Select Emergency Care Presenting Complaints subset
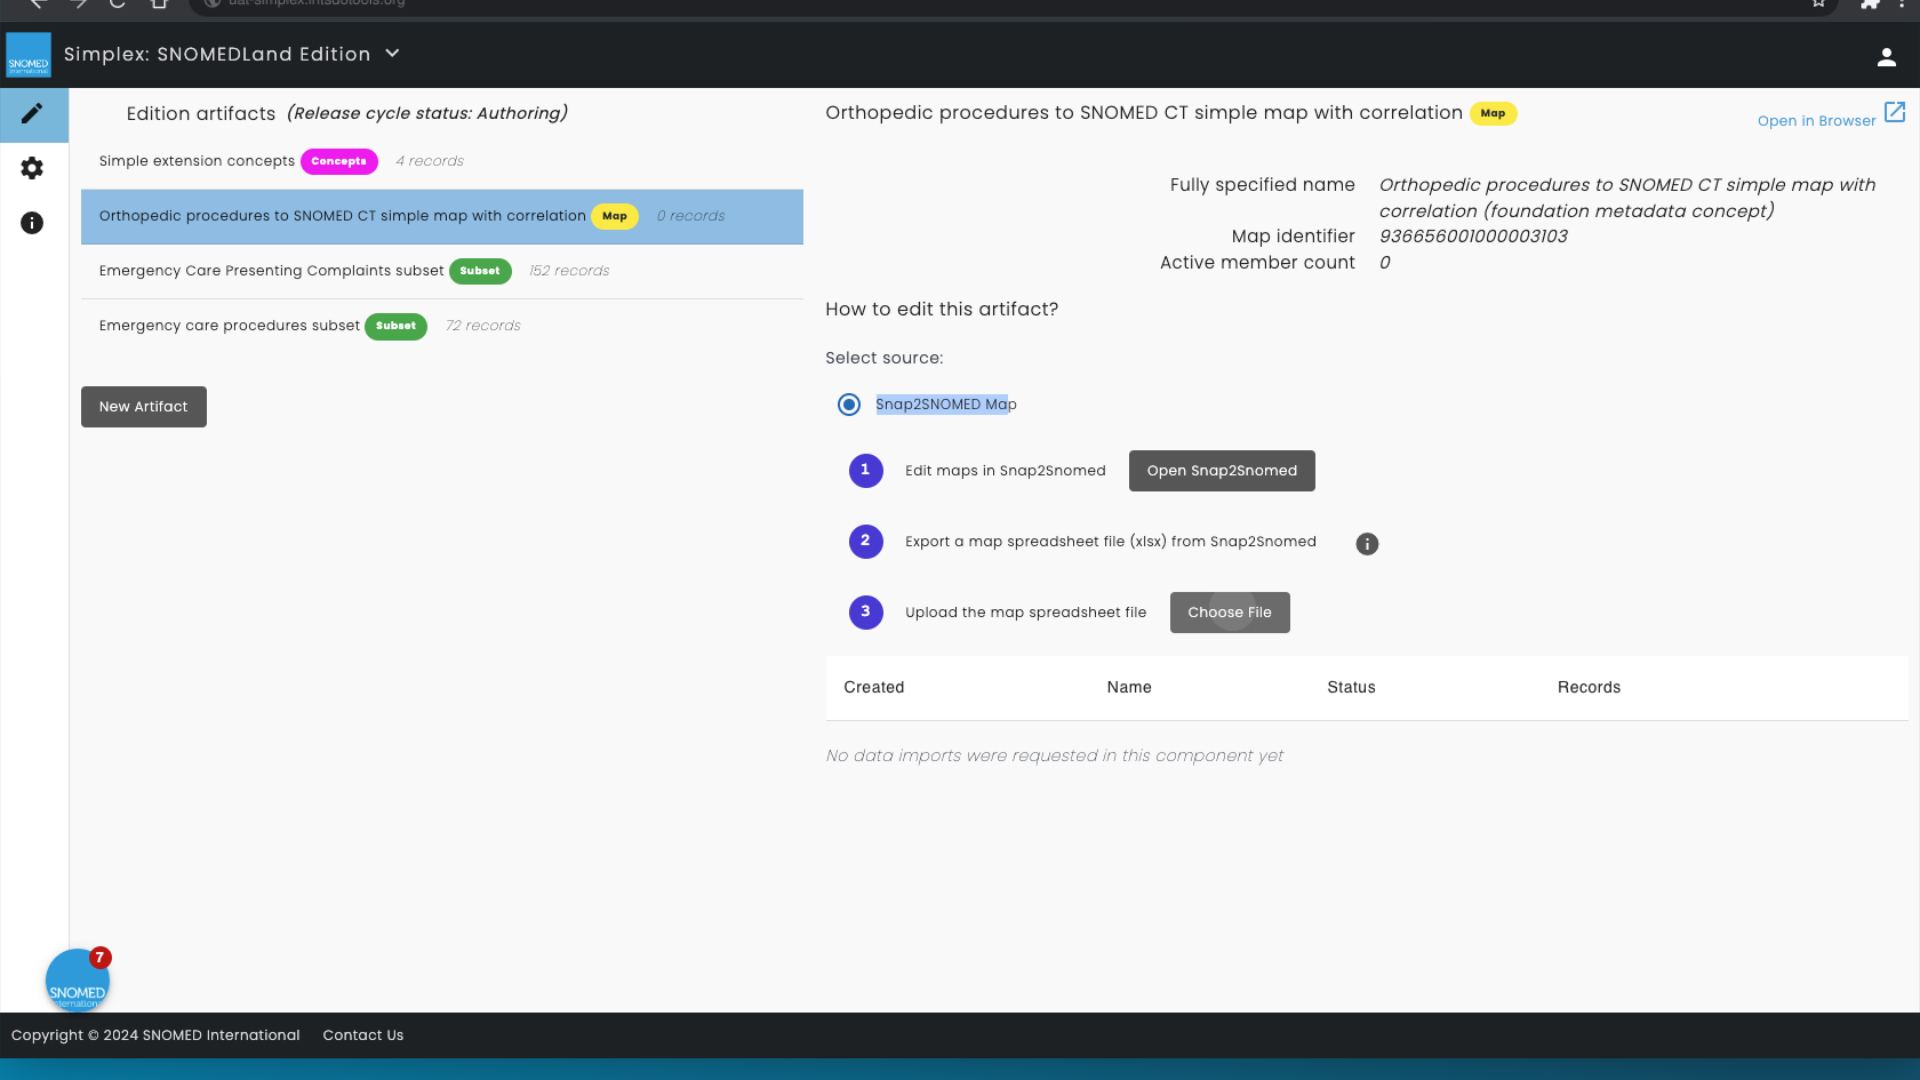Screen dimensions: 1920x1080 coord(271,270)
